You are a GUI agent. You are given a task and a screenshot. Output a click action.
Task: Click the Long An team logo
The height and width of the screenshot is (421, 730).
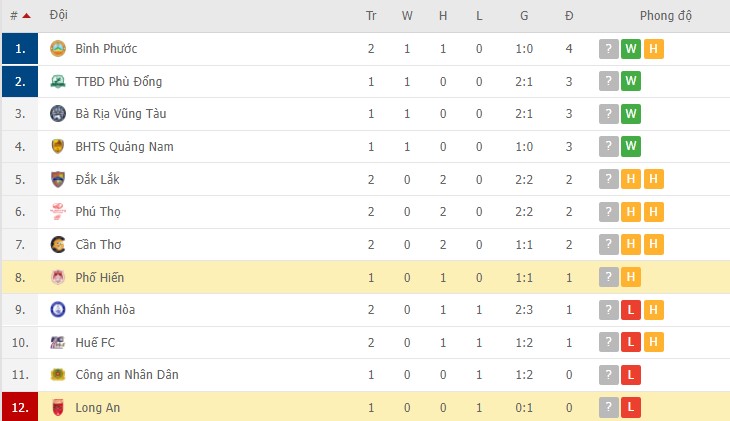[57, 407]
